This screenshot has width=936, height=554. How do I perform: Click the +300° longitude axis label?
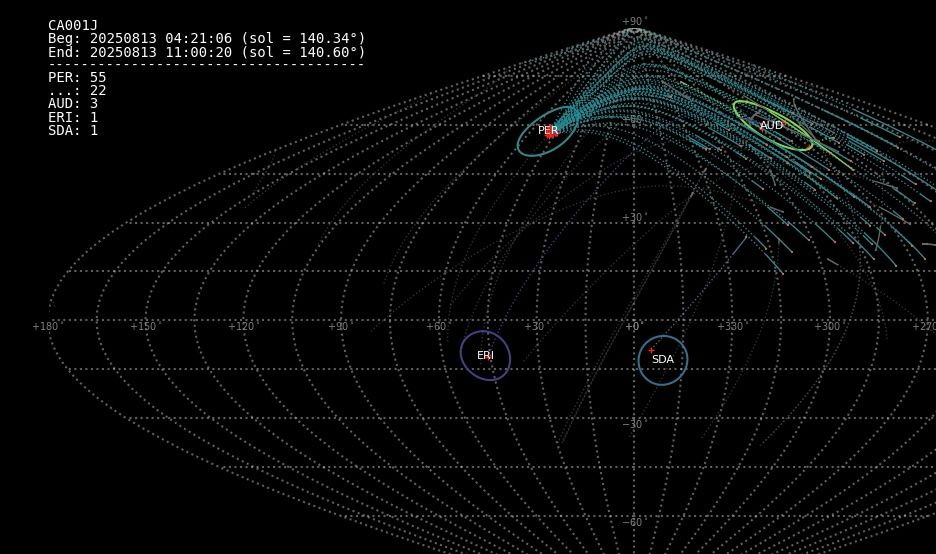pyautogui.click(x=828, y=327)
